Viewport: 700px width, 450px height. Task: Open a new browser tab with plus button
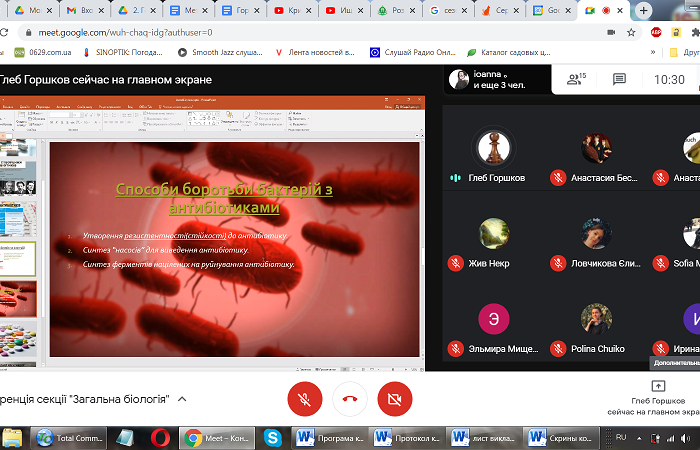[643, 10]
